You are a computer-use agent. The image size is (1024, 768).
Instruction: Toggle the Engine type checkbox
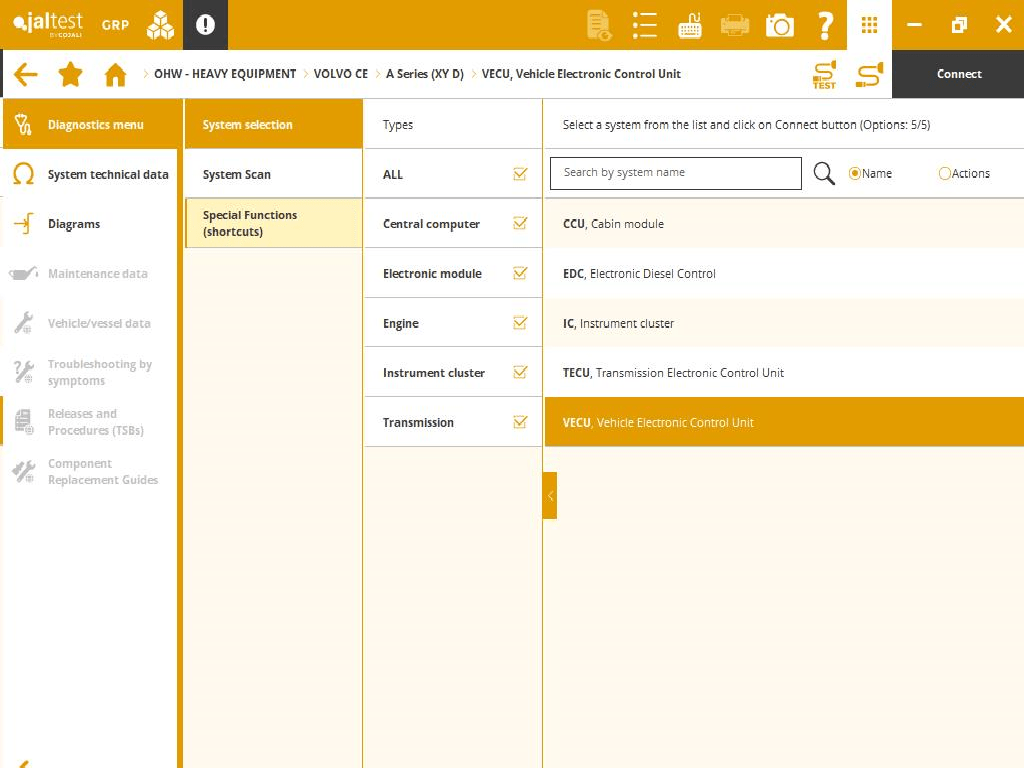[520, 323]
